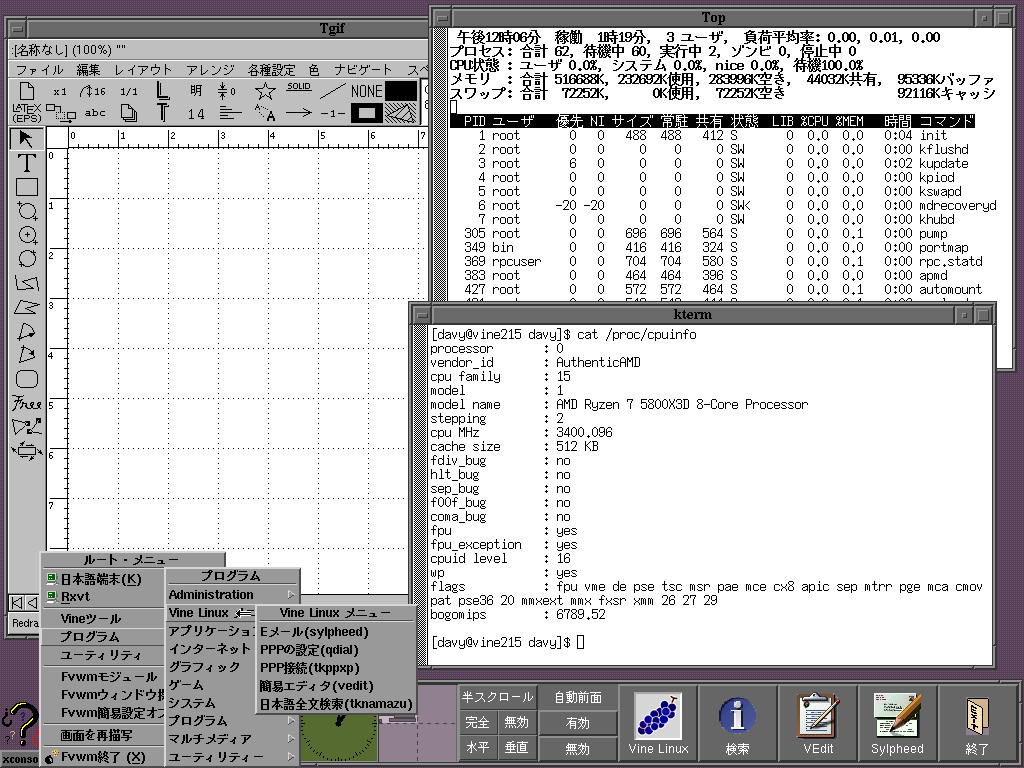Image resolution: width=1024 pixels, height=768 pixels.
Task: Set 自動前面 to 有効
Action: pyautogui.click(x=577, y=723)
